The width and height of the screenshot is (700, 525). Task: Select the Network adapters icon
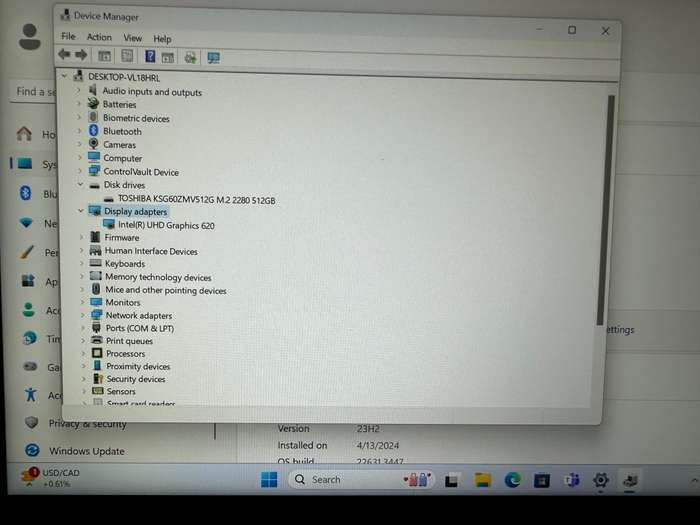(96, 315)
